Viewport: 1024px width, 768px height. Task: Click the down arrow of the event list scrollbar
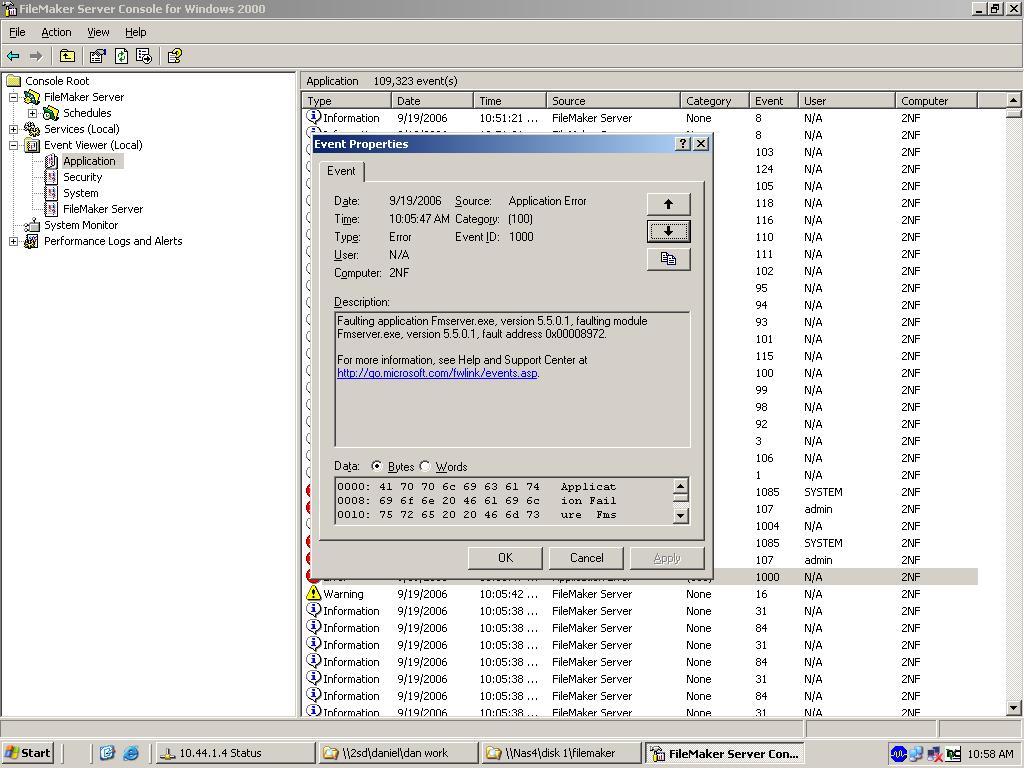[x=1014, y=707]
